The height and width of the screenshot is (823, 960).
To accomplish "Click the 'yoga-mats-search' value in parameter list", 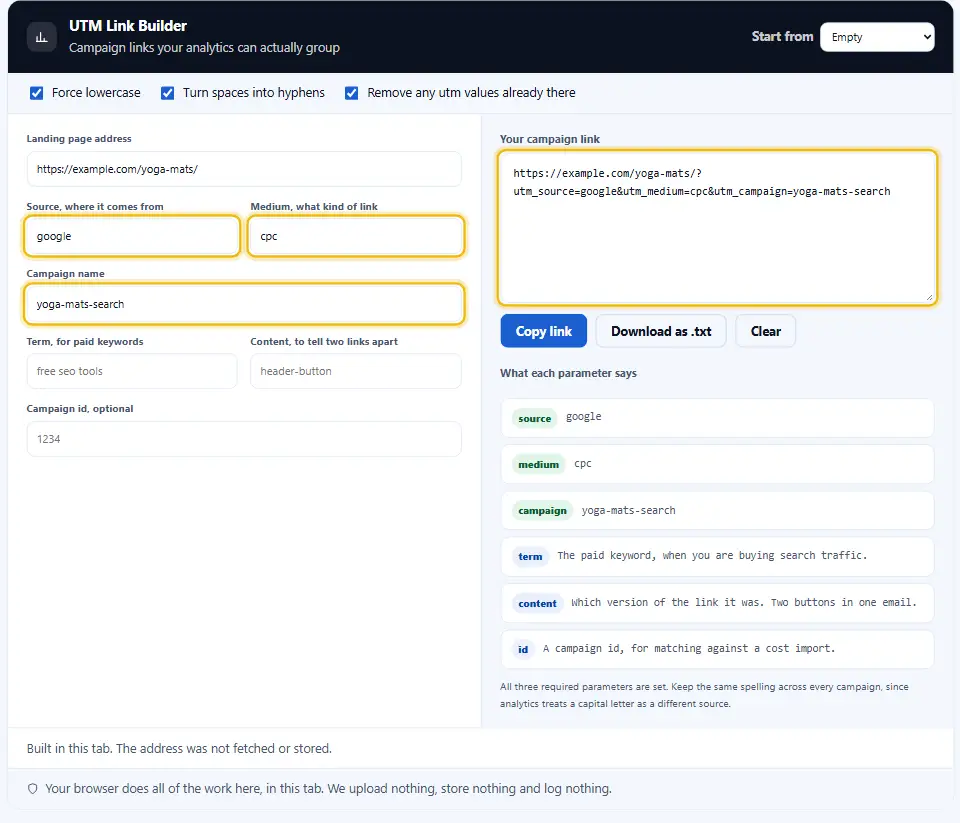I will (628, 511).
